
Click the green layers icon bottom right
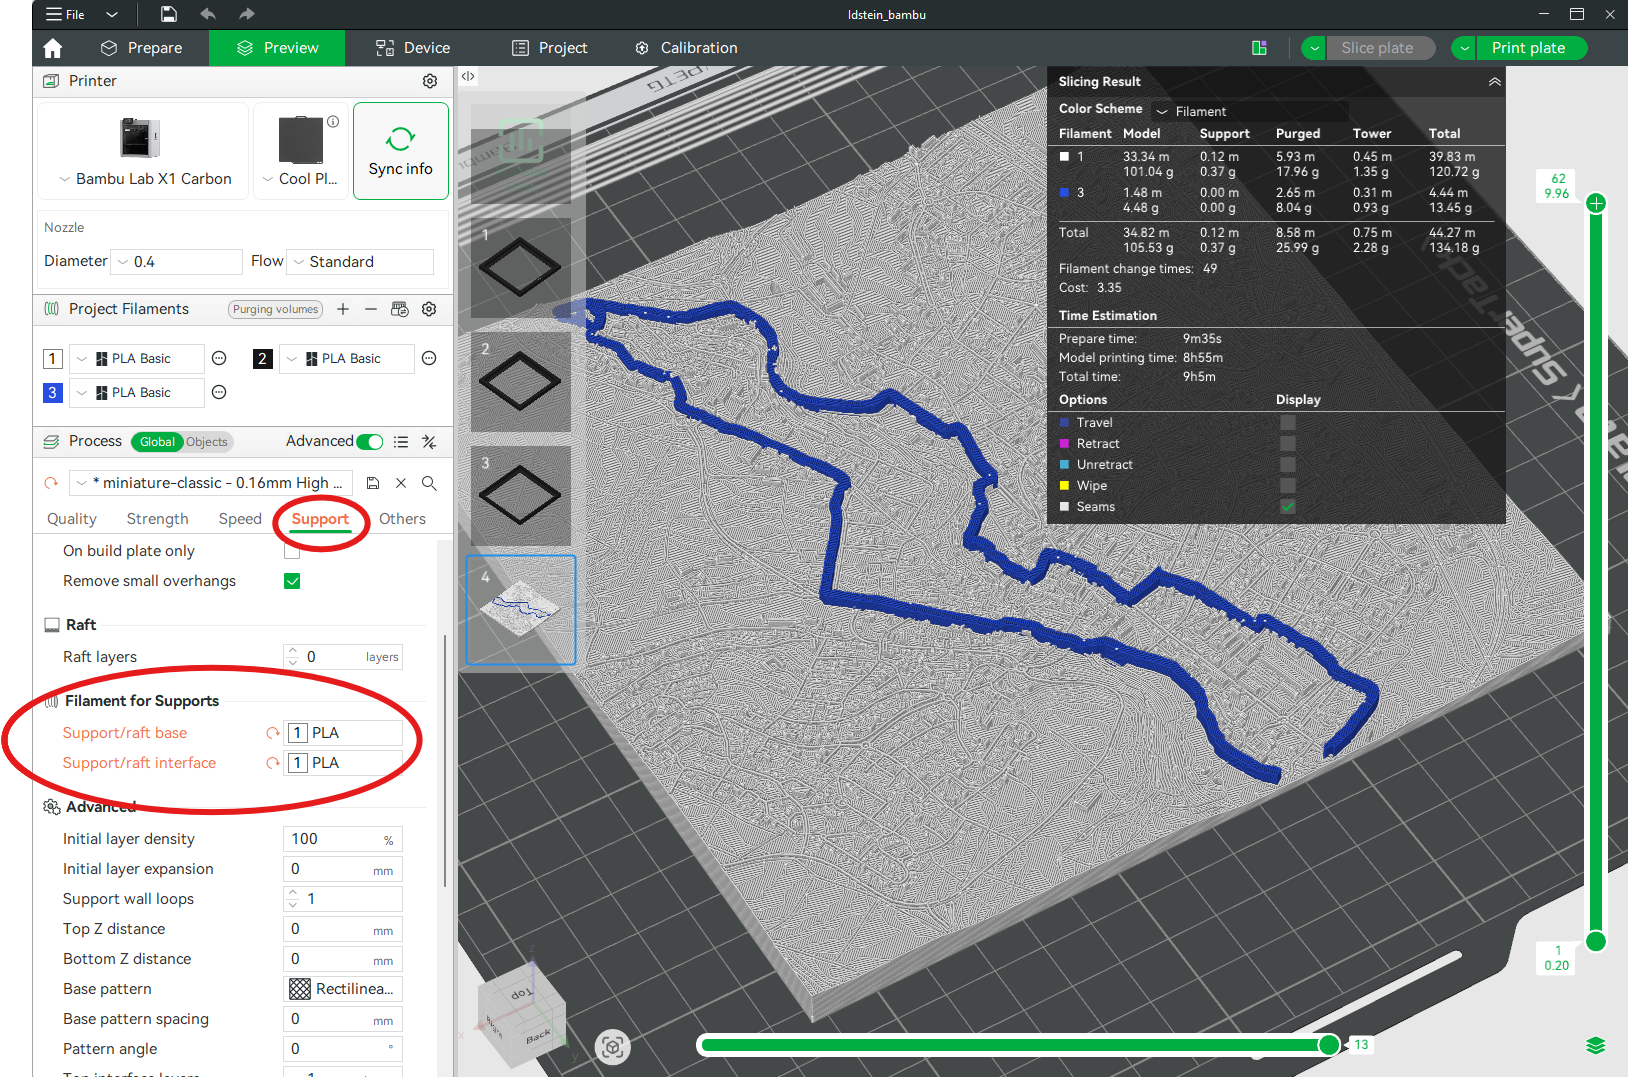[1595, 1045]
